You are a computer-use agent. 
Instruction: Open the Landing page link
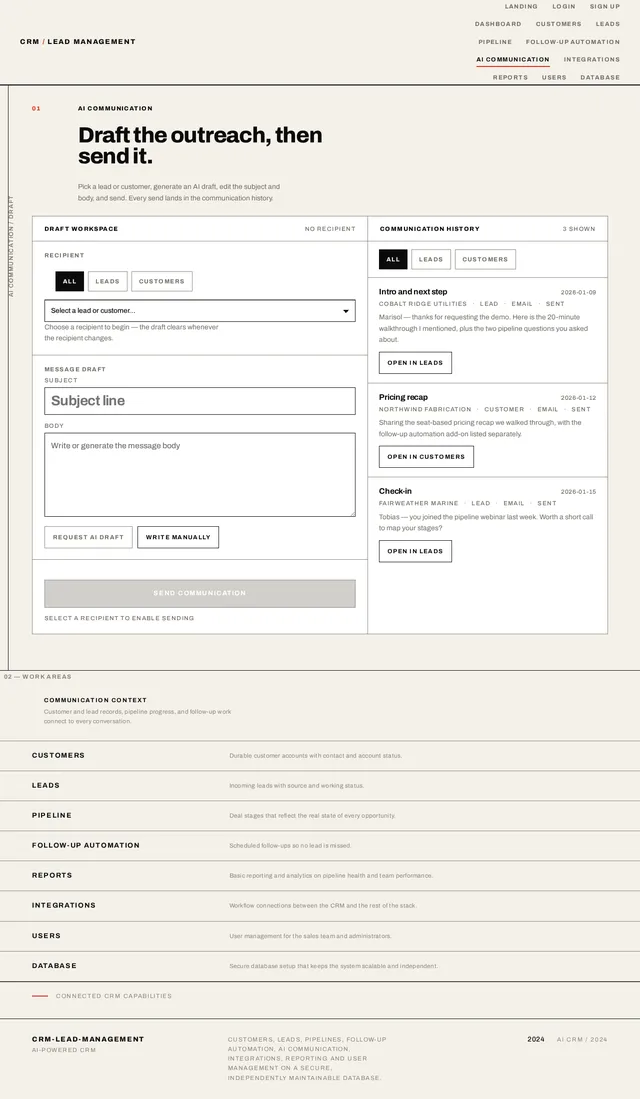[521, 6]
